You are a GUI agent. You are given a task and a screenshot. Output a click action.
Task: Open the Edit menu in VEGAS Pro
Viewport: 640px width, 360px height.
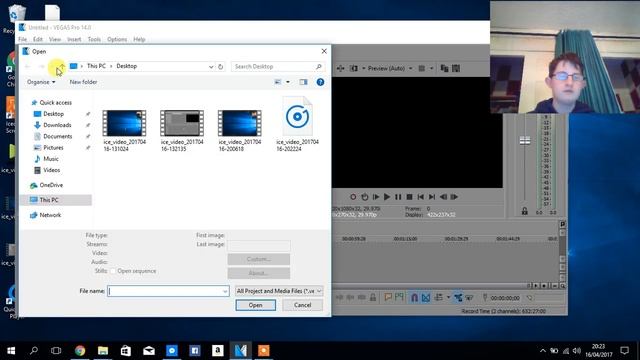click(38, 39)
